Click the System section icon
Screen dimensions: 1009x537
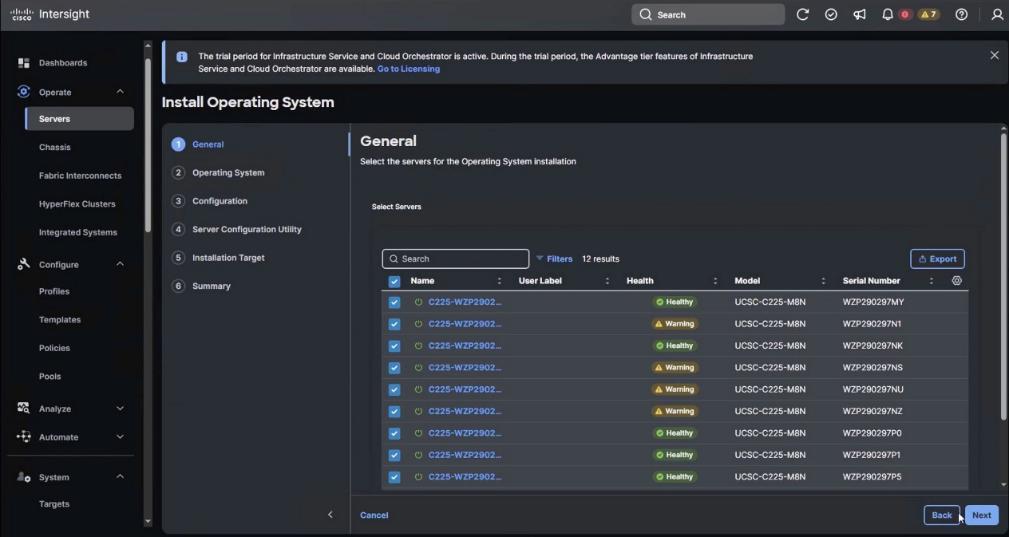(24, 477)
